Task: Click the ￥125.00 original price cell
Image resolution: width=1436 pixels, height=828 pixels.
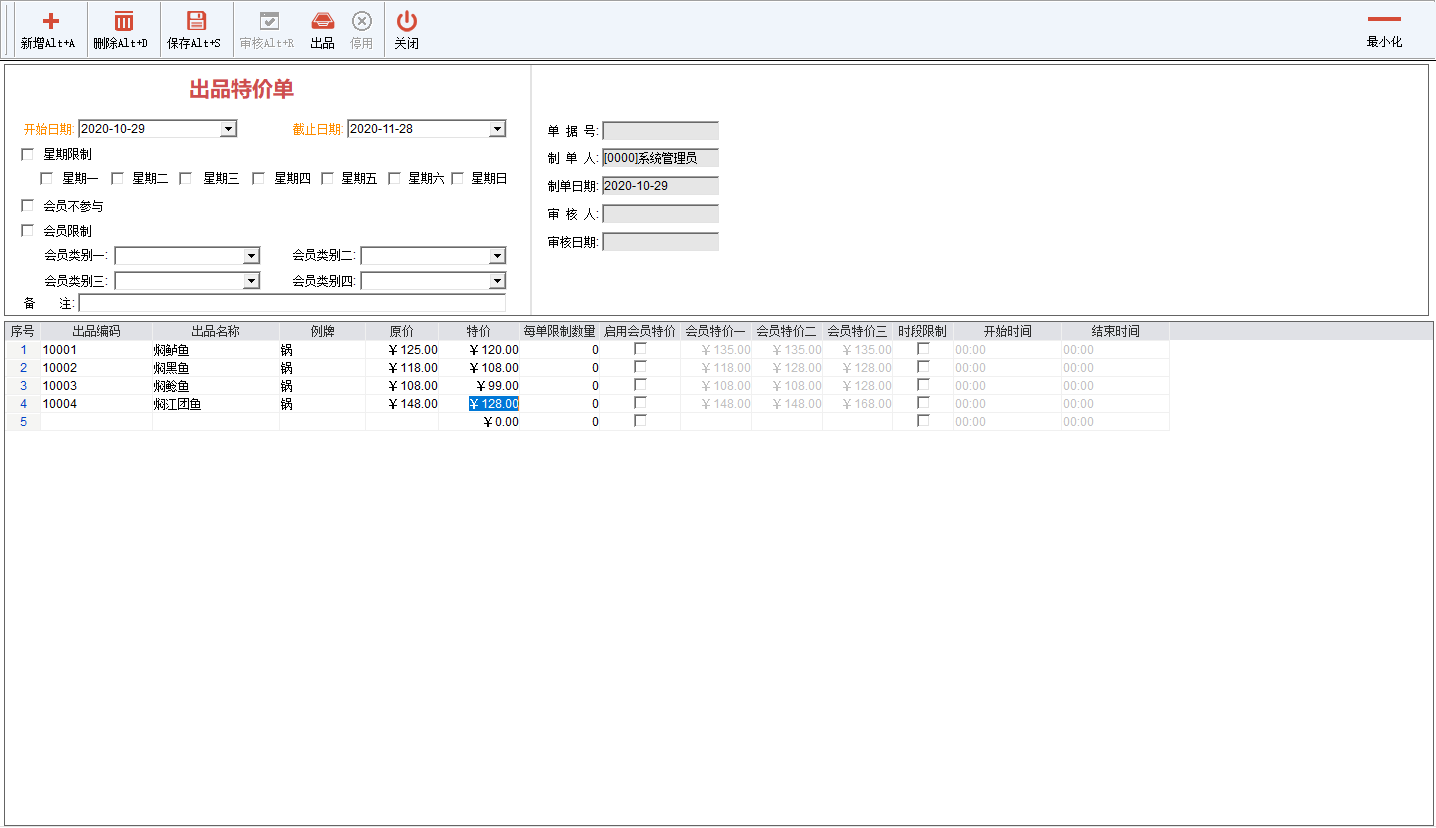Action: pyautogui.click(x=402, y=350)
